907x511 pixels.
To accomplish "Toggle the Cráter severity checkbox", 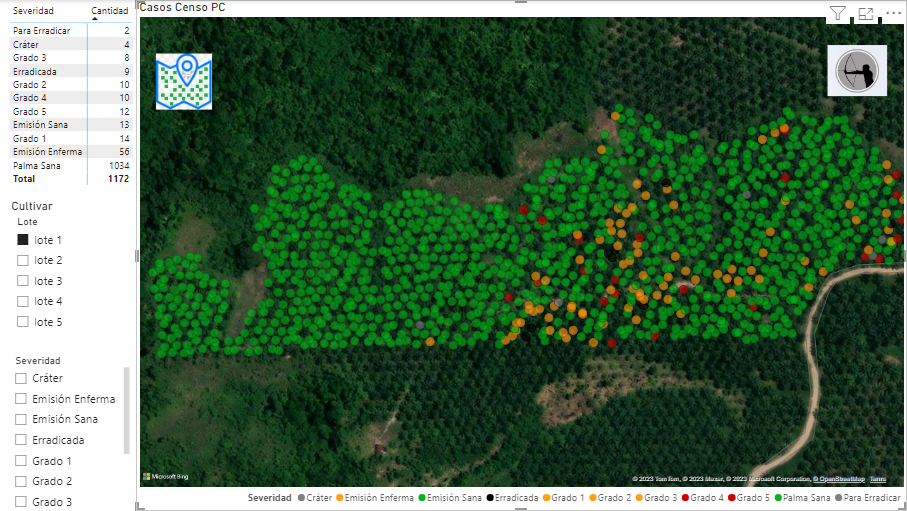I will (21, 378).
